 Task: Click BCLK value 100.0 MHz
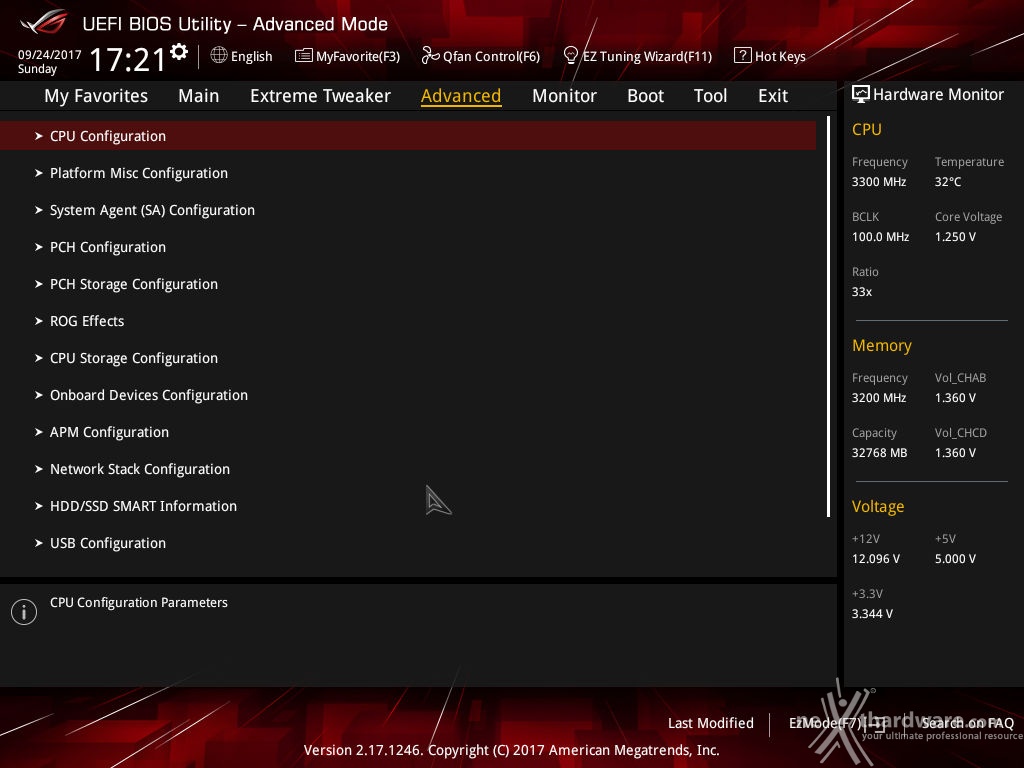click(x=880, y=236)
